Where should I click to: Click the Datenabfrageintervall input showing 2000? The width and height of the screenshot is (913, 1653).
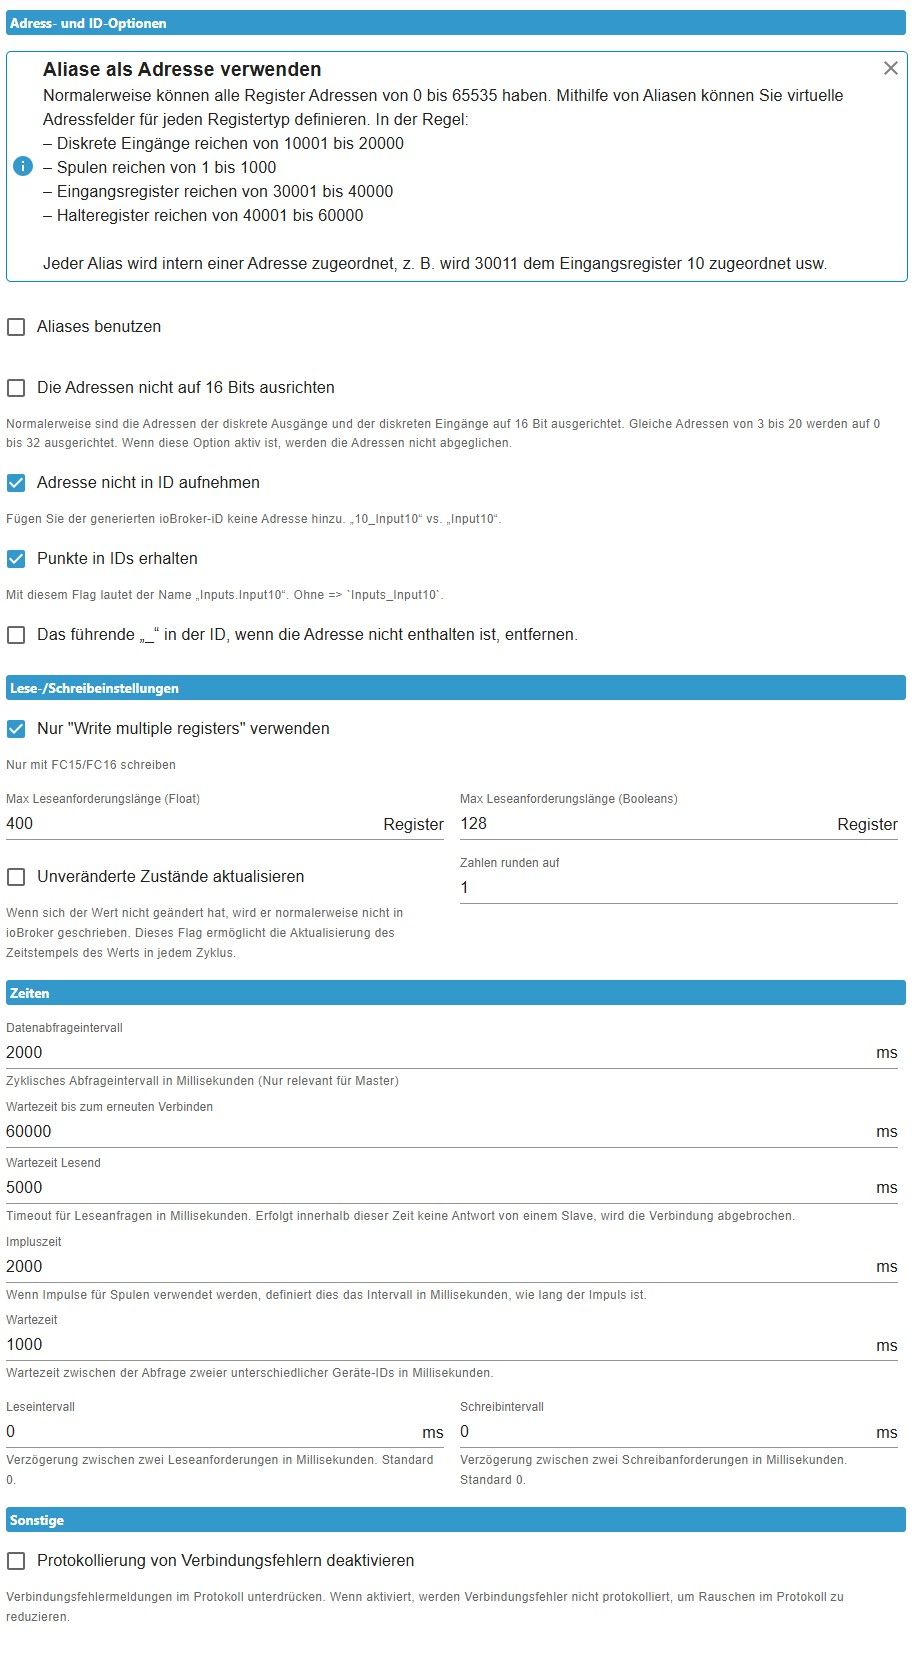437,1053
